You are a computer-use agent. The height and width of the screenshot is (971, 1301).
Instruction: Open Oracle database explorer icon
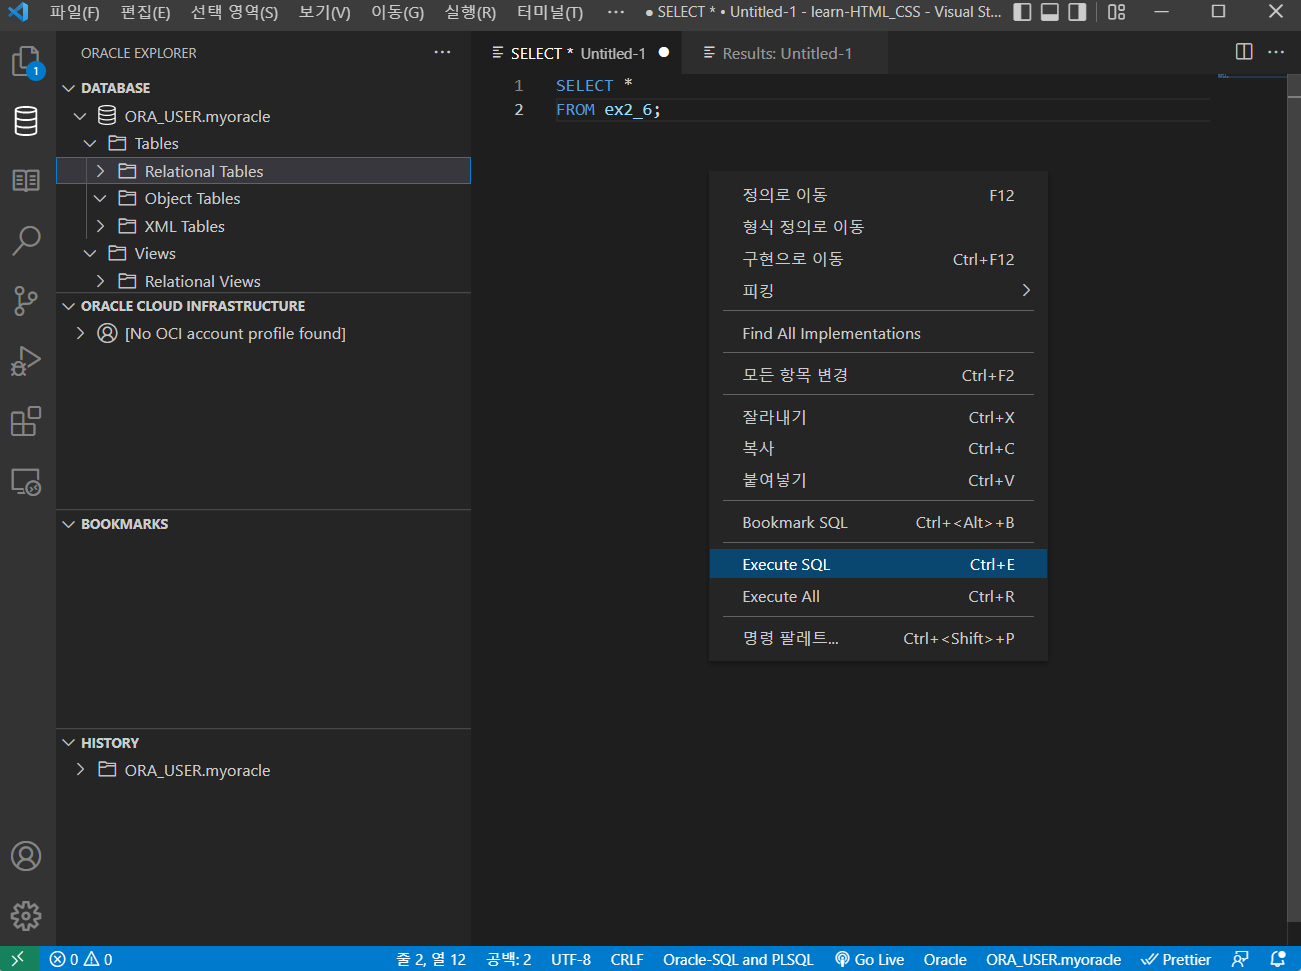(x=26, y=121)
